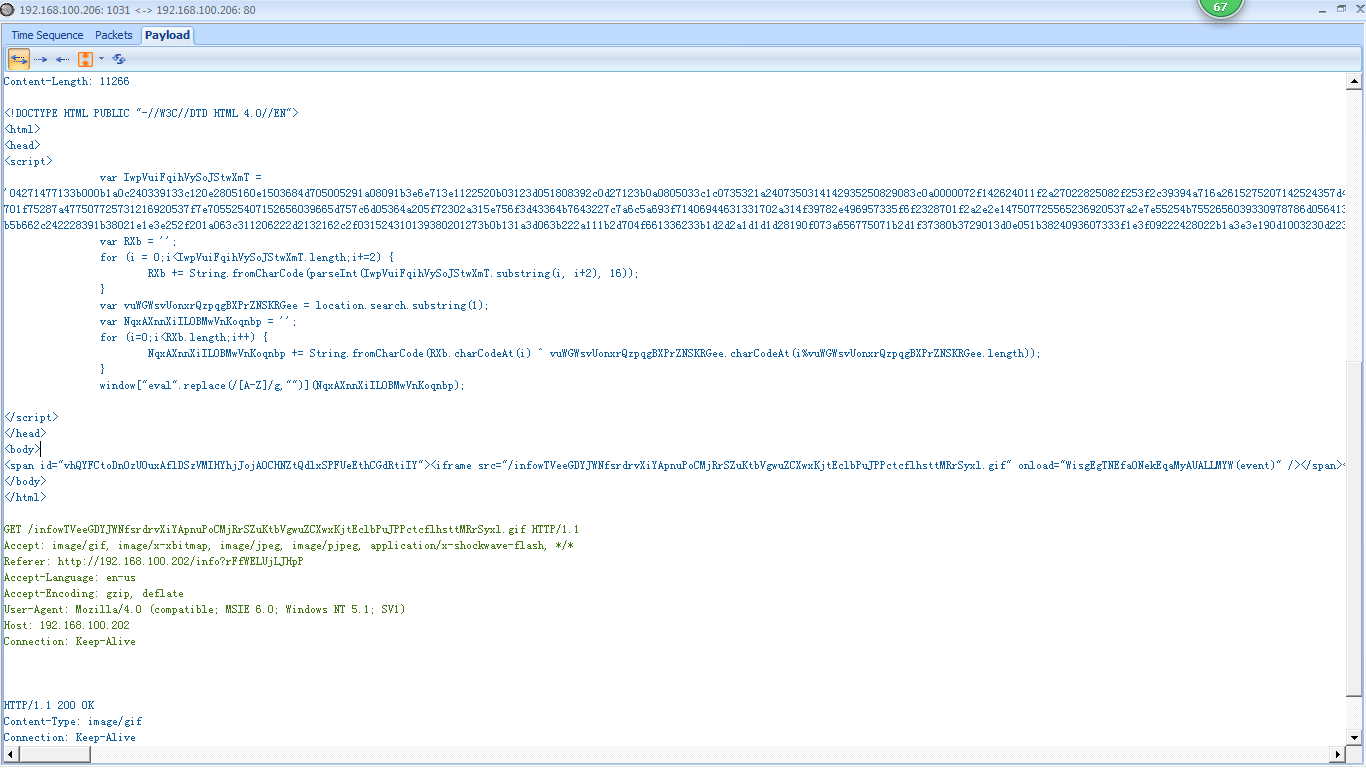Click the RXb += String.fromCharCode line
This screenshot has width=1366, height=768.
point(392,273)
